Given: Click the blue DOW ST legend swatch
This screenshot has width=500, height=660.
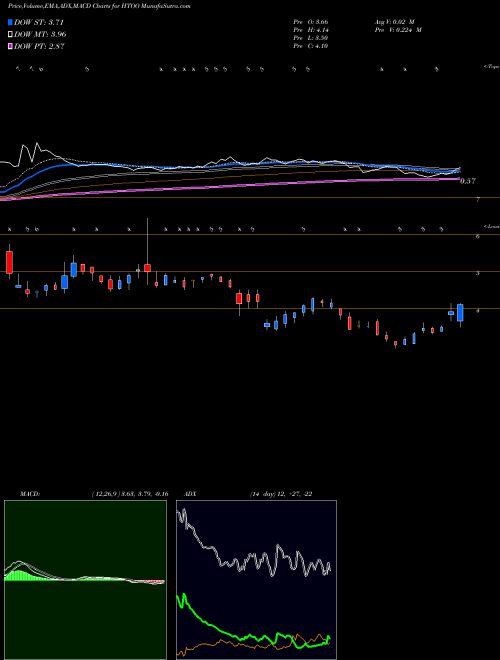Looking at the screenshot, I should point(11,23).
